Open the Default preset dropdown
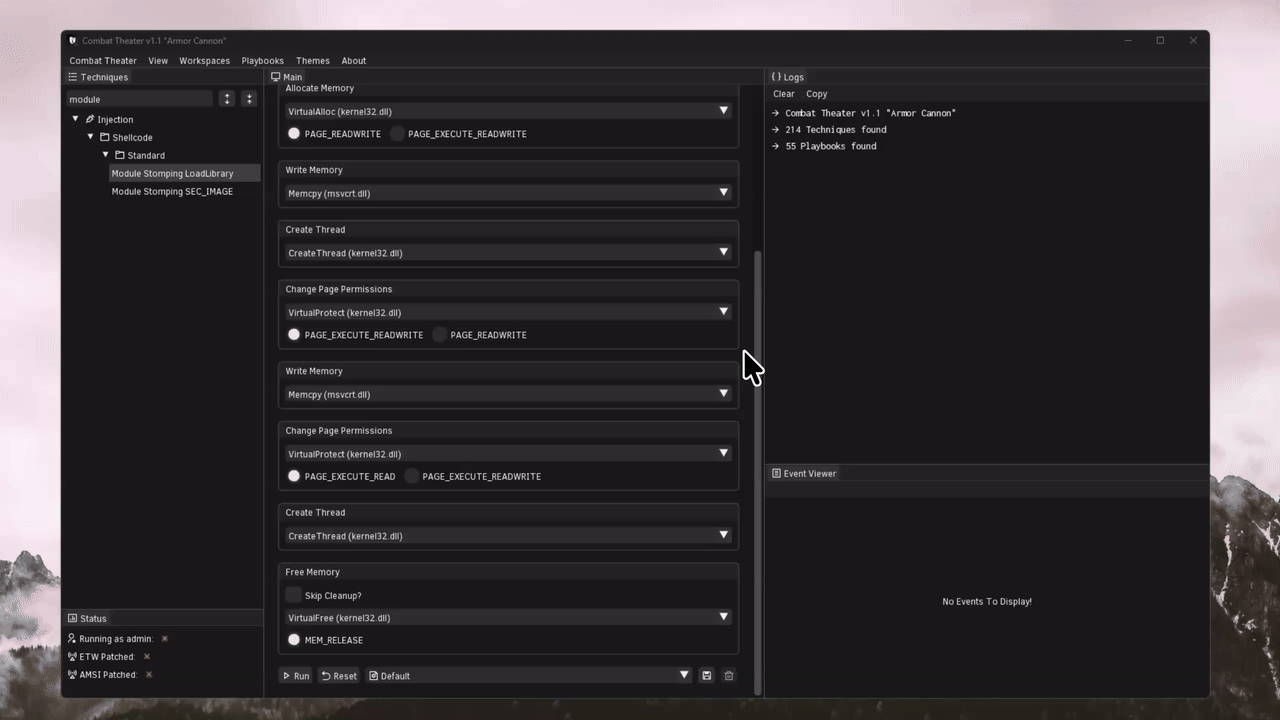Viewport: 1280px width, 720px height. 529,676
